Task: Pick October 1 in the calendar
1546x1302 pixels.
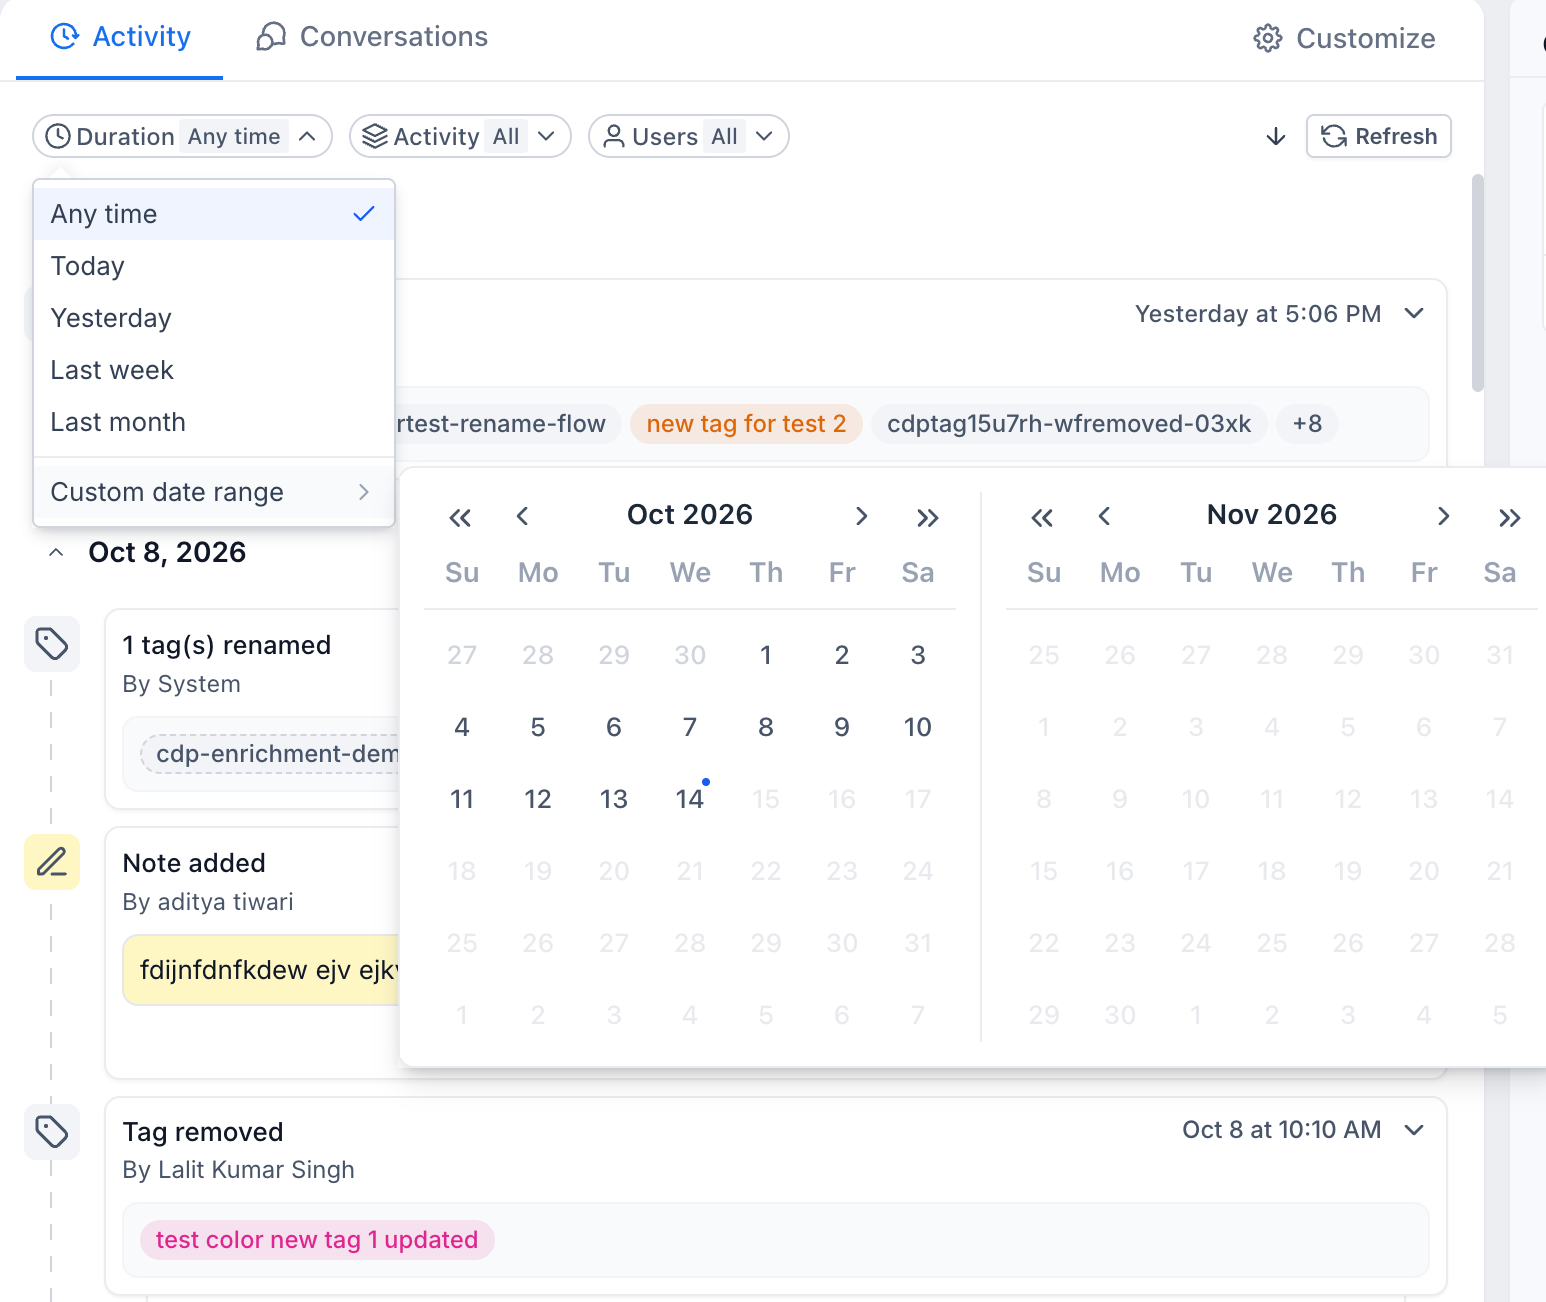Action: point(766,655)
